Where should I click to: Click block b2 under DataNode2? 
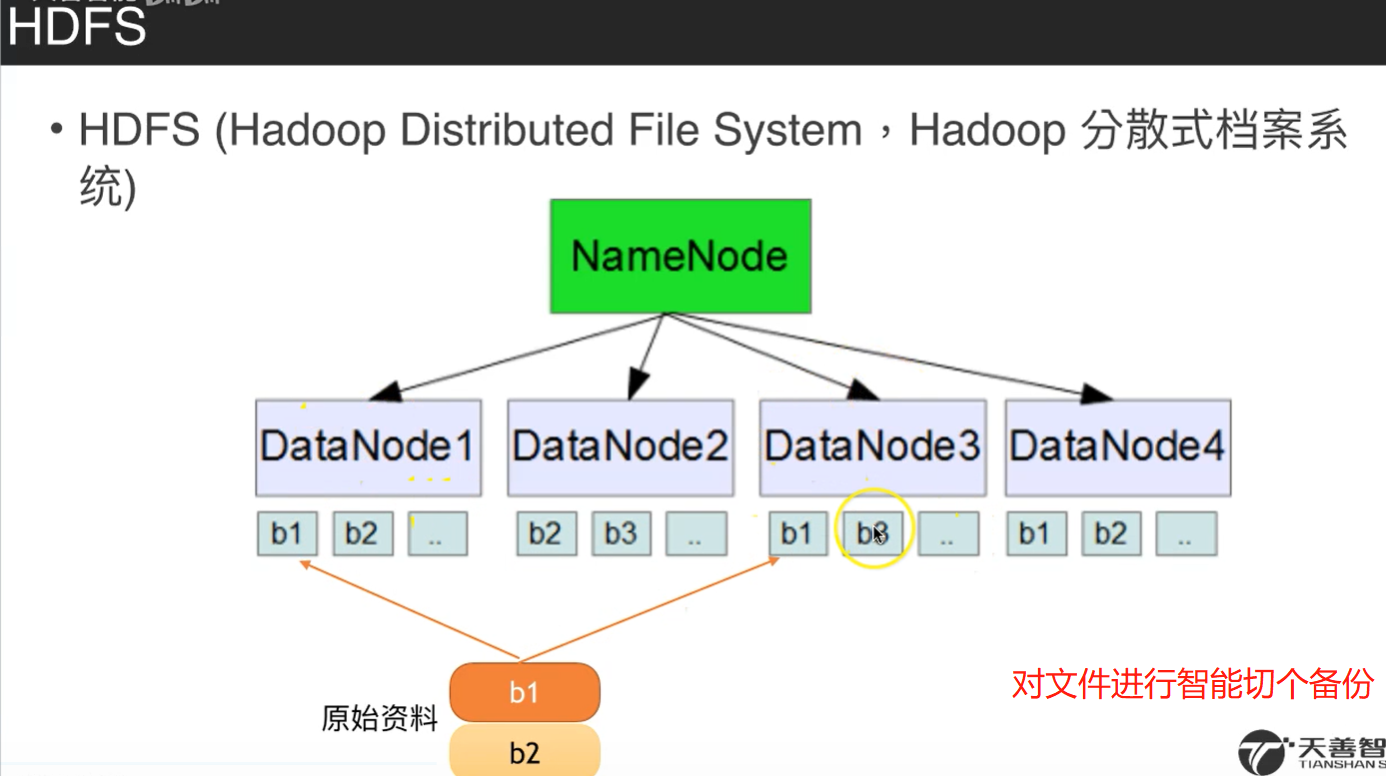(x=546, y=534)
